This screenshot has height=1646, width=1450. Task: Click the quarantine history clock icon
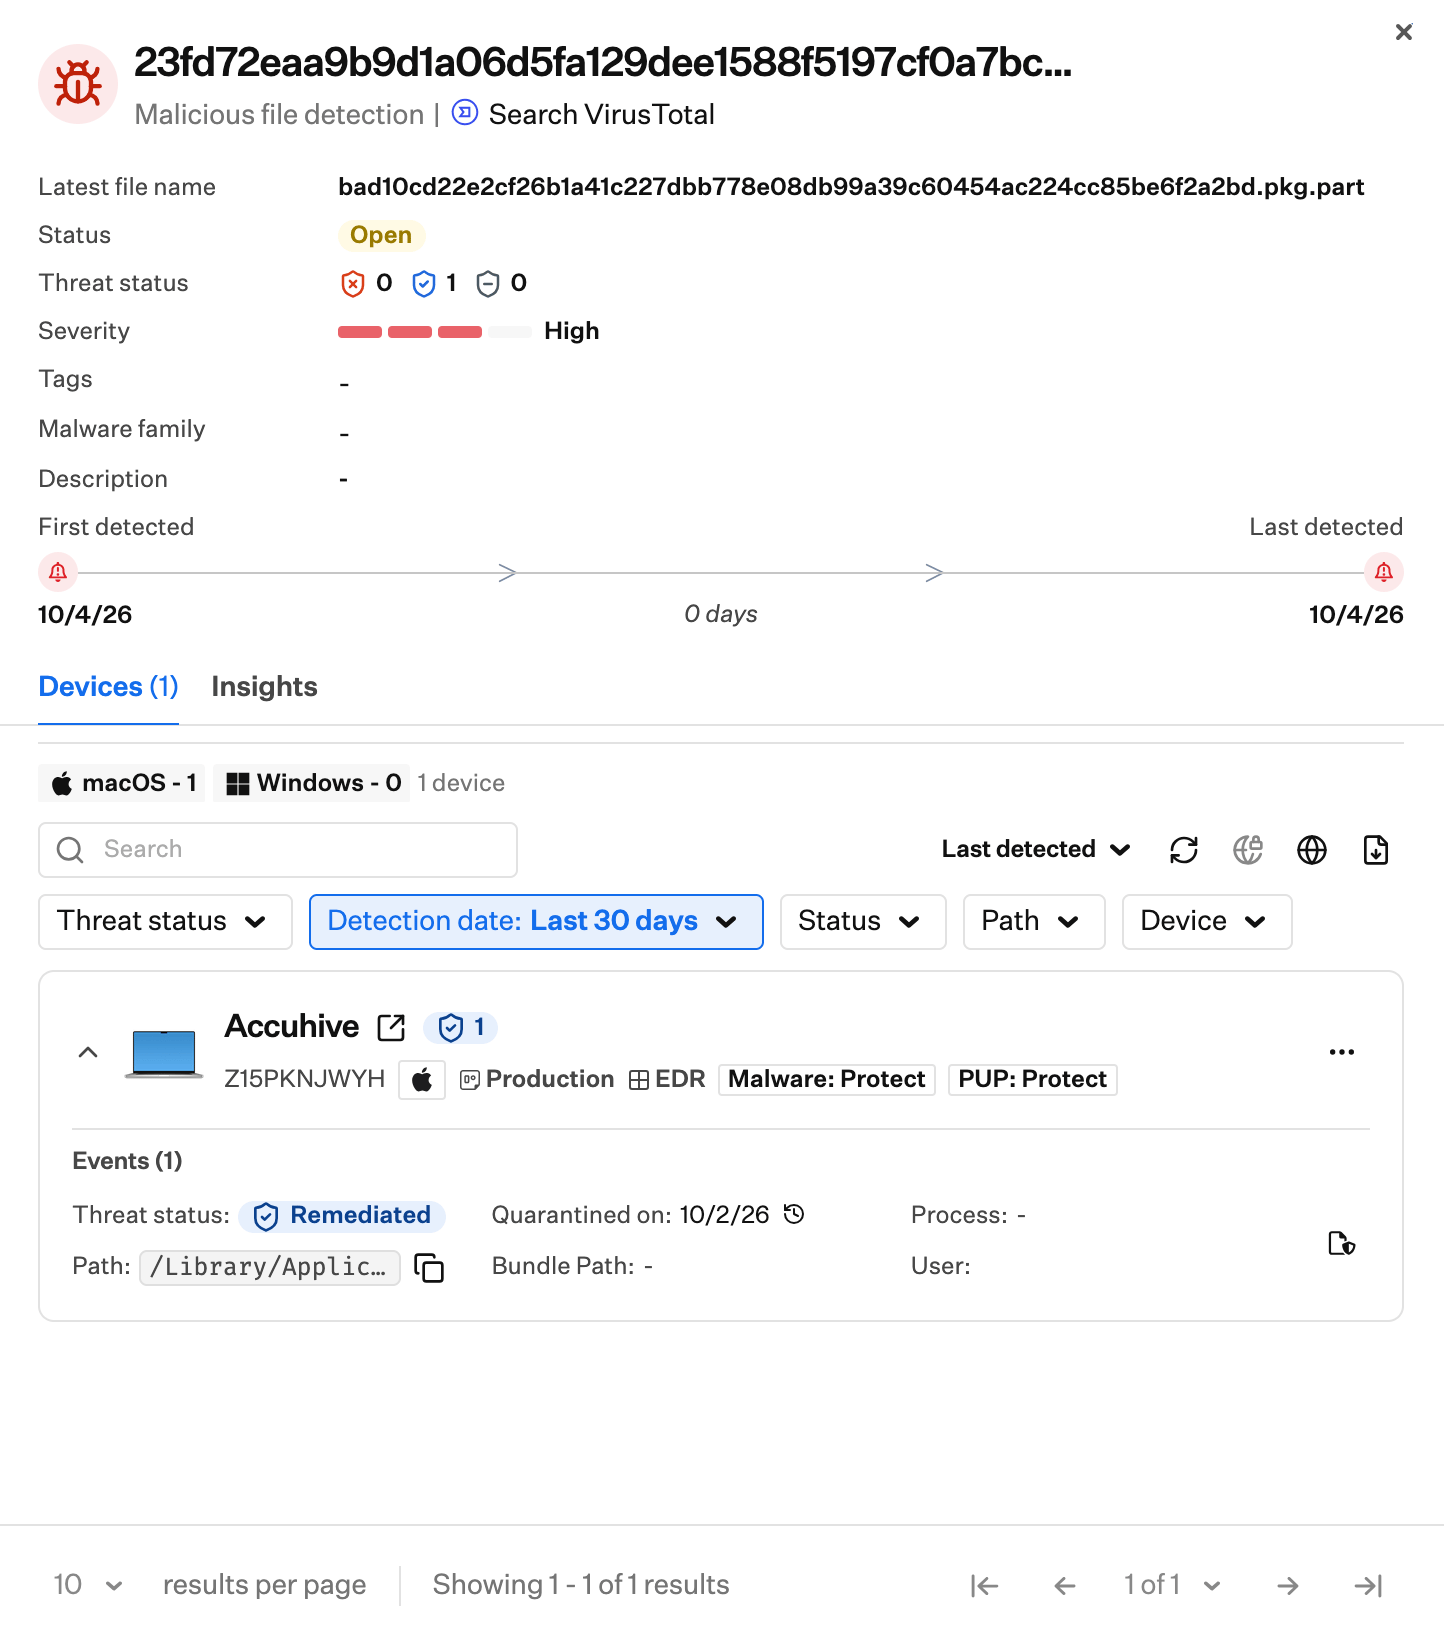pyautogui.click(x=794, y=1215)
